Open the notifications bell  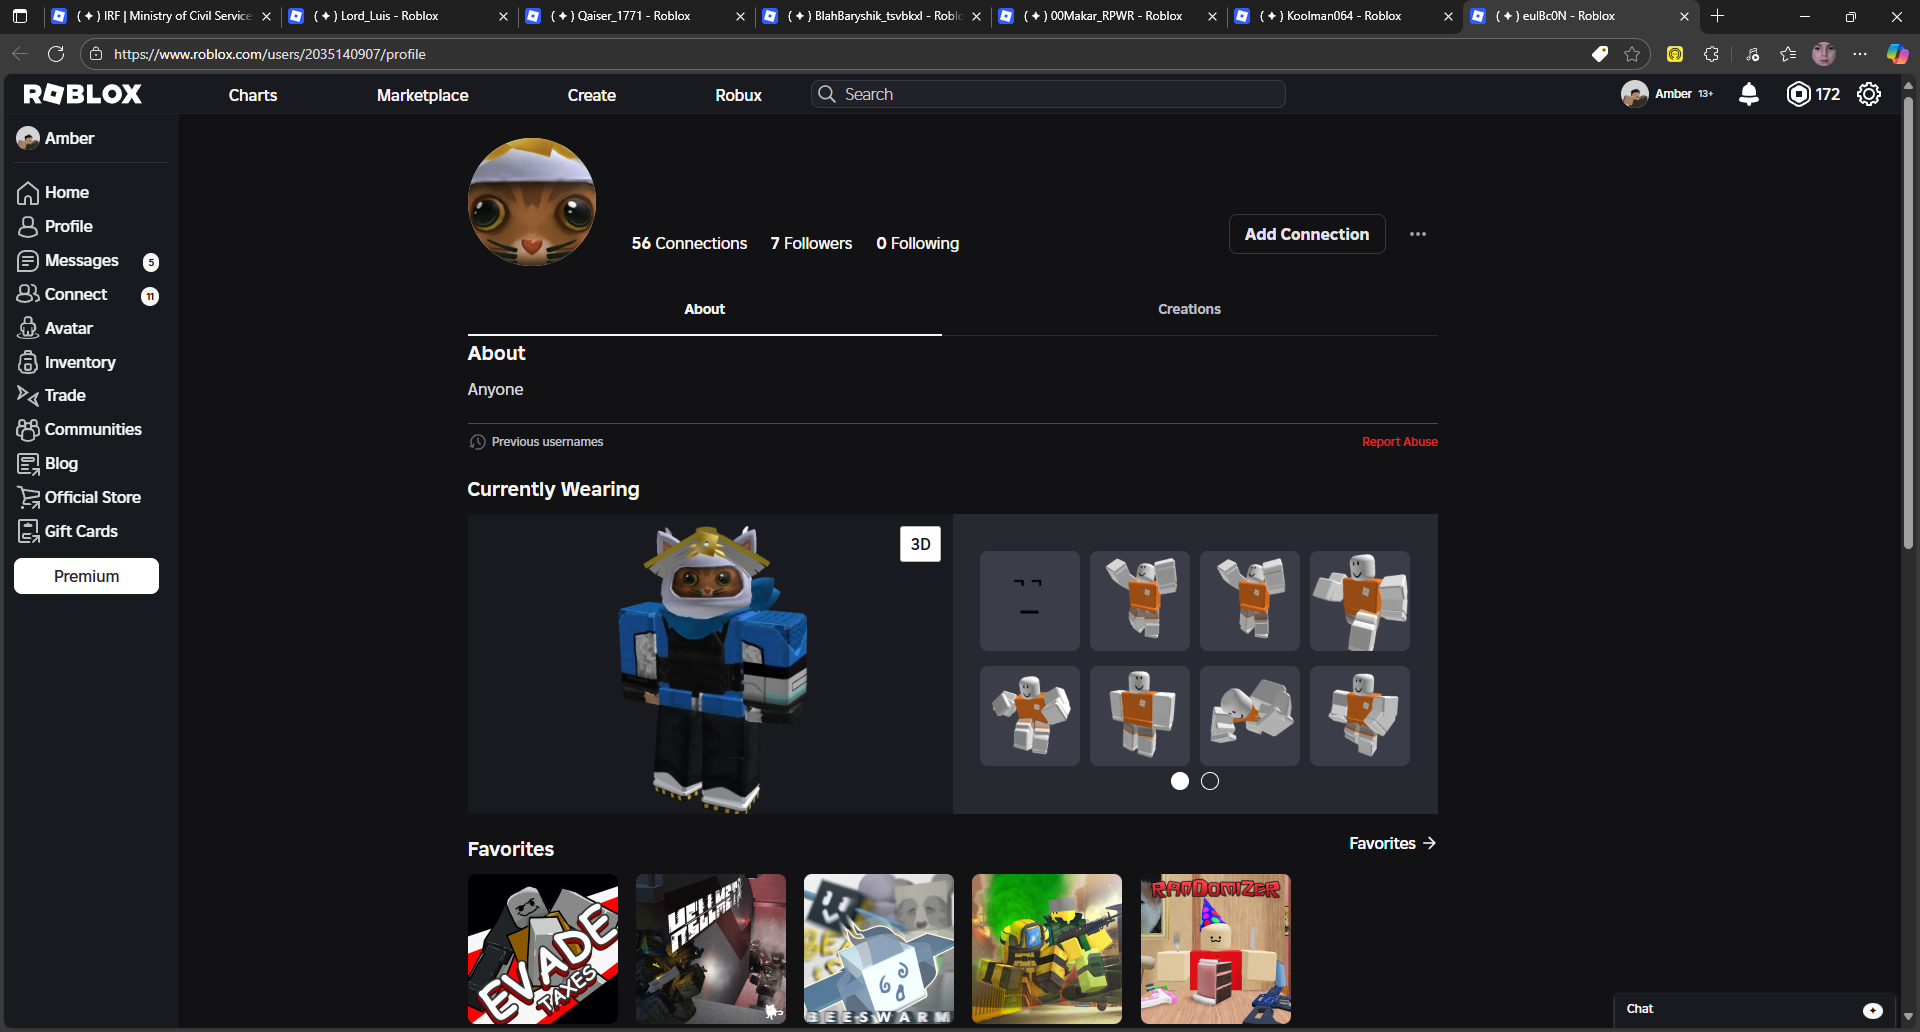pos(1749,94)
